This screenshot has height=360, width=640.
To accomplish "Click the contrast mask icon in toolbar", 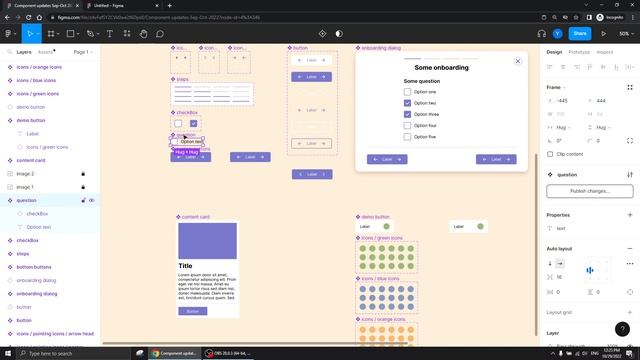I will pyautogui.click(x=339, y=34).
